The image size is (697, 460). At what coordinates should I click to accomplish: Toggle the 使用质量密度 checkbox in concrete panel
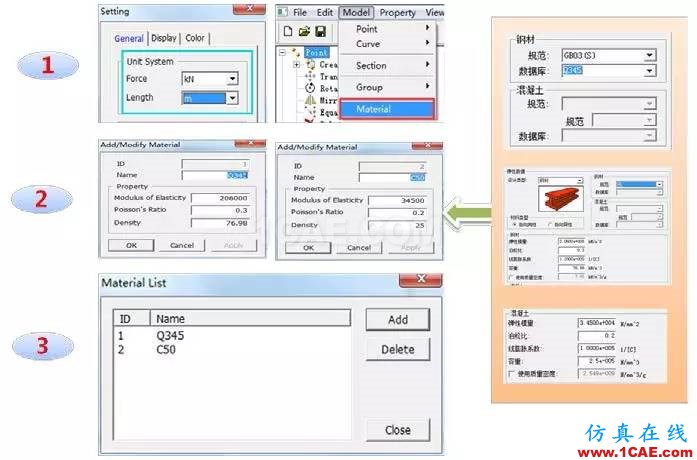pyautogui.click(x=512, y=374)
